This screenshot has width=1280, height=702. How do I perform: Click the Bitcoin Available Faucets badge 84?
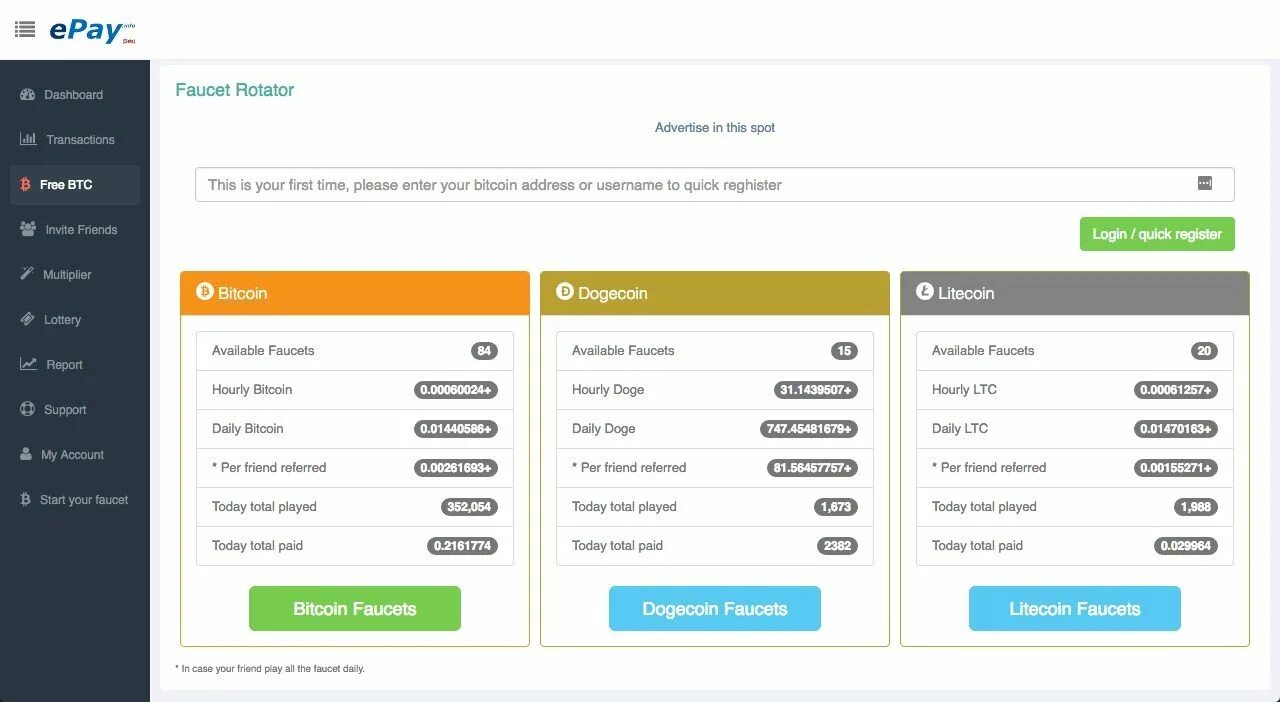coord(484,351)
